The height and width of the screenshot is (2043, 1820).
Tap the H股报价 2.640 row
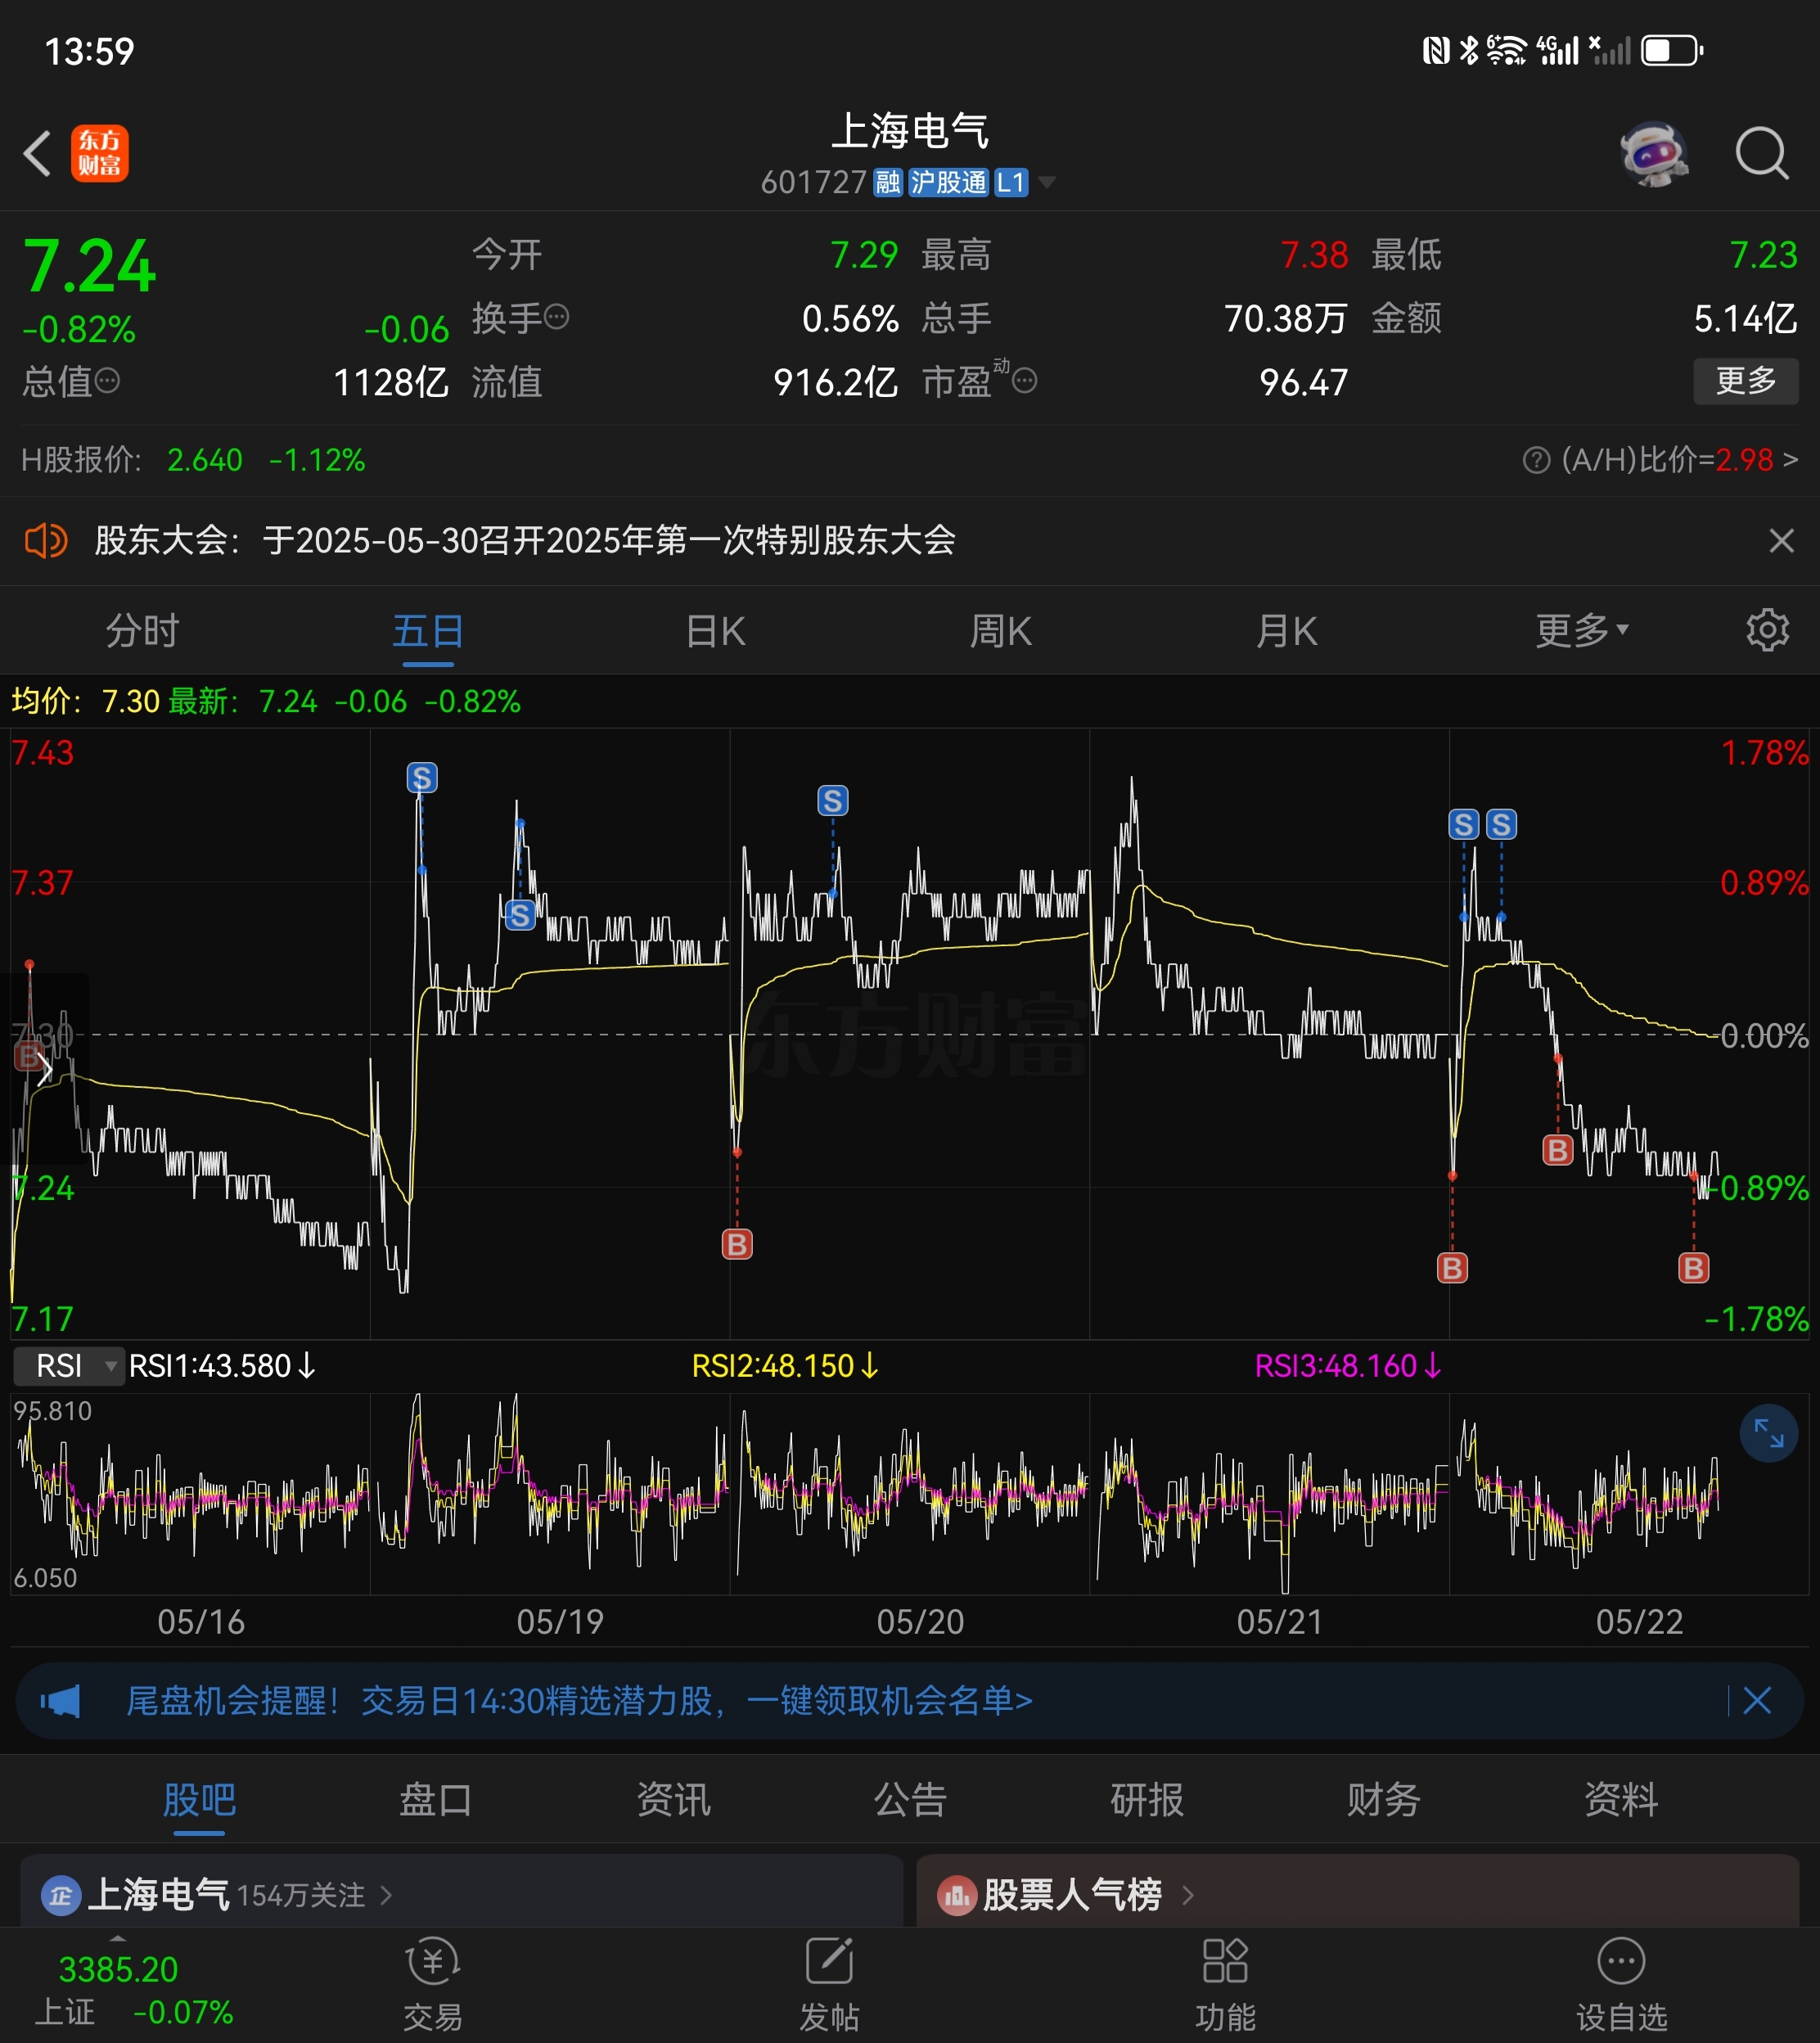(193, 460)
